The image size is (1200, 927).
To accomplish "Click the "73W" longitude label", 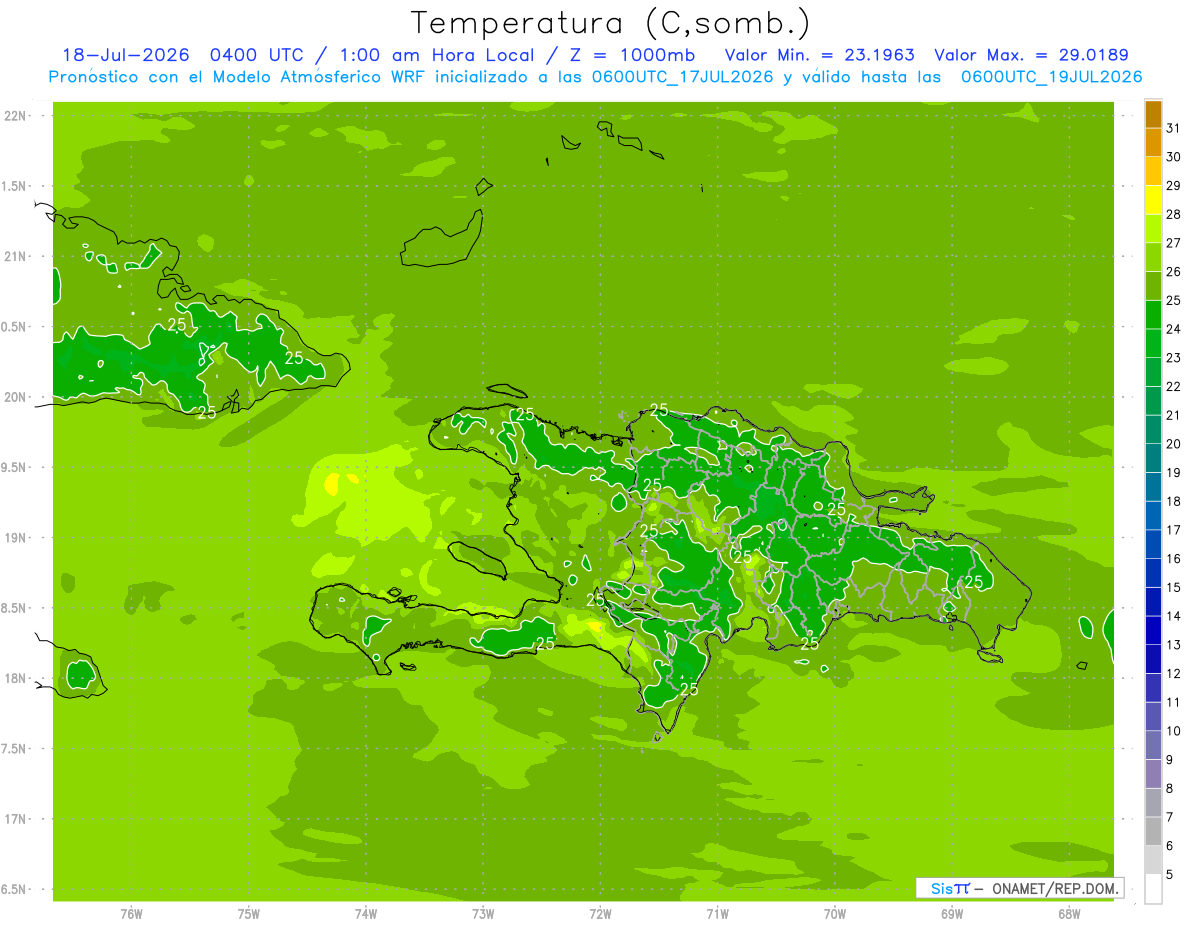I will coord(483,914).
